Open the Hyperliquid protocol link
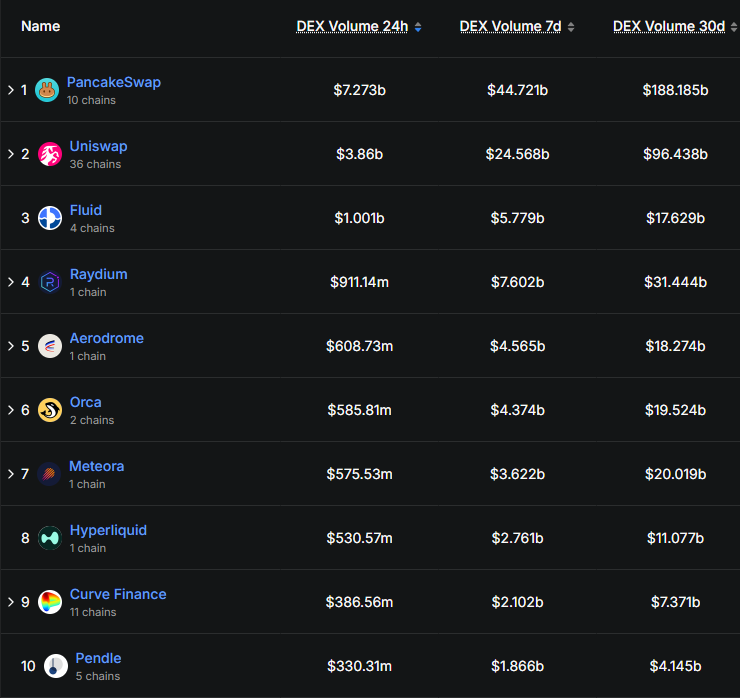 (108, 530)
